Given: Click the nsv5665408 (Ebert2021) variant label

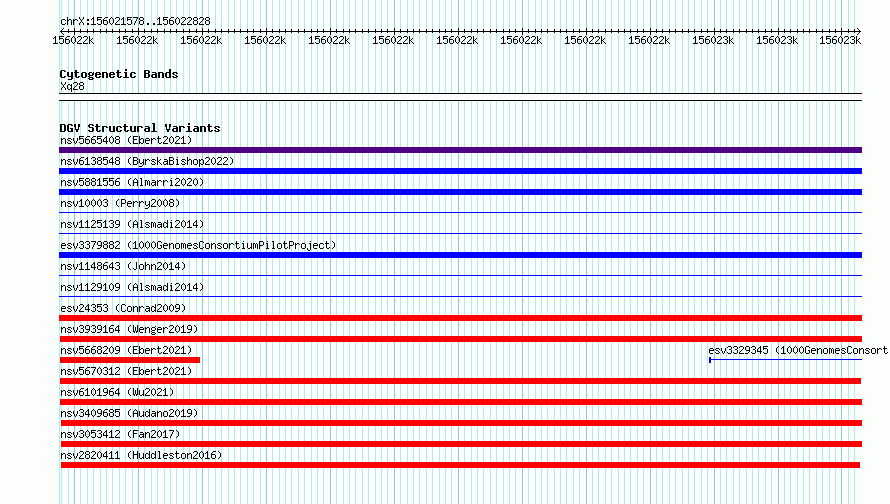Looking at the screenshot, I should pyautogui.click(x=126, y=140).
